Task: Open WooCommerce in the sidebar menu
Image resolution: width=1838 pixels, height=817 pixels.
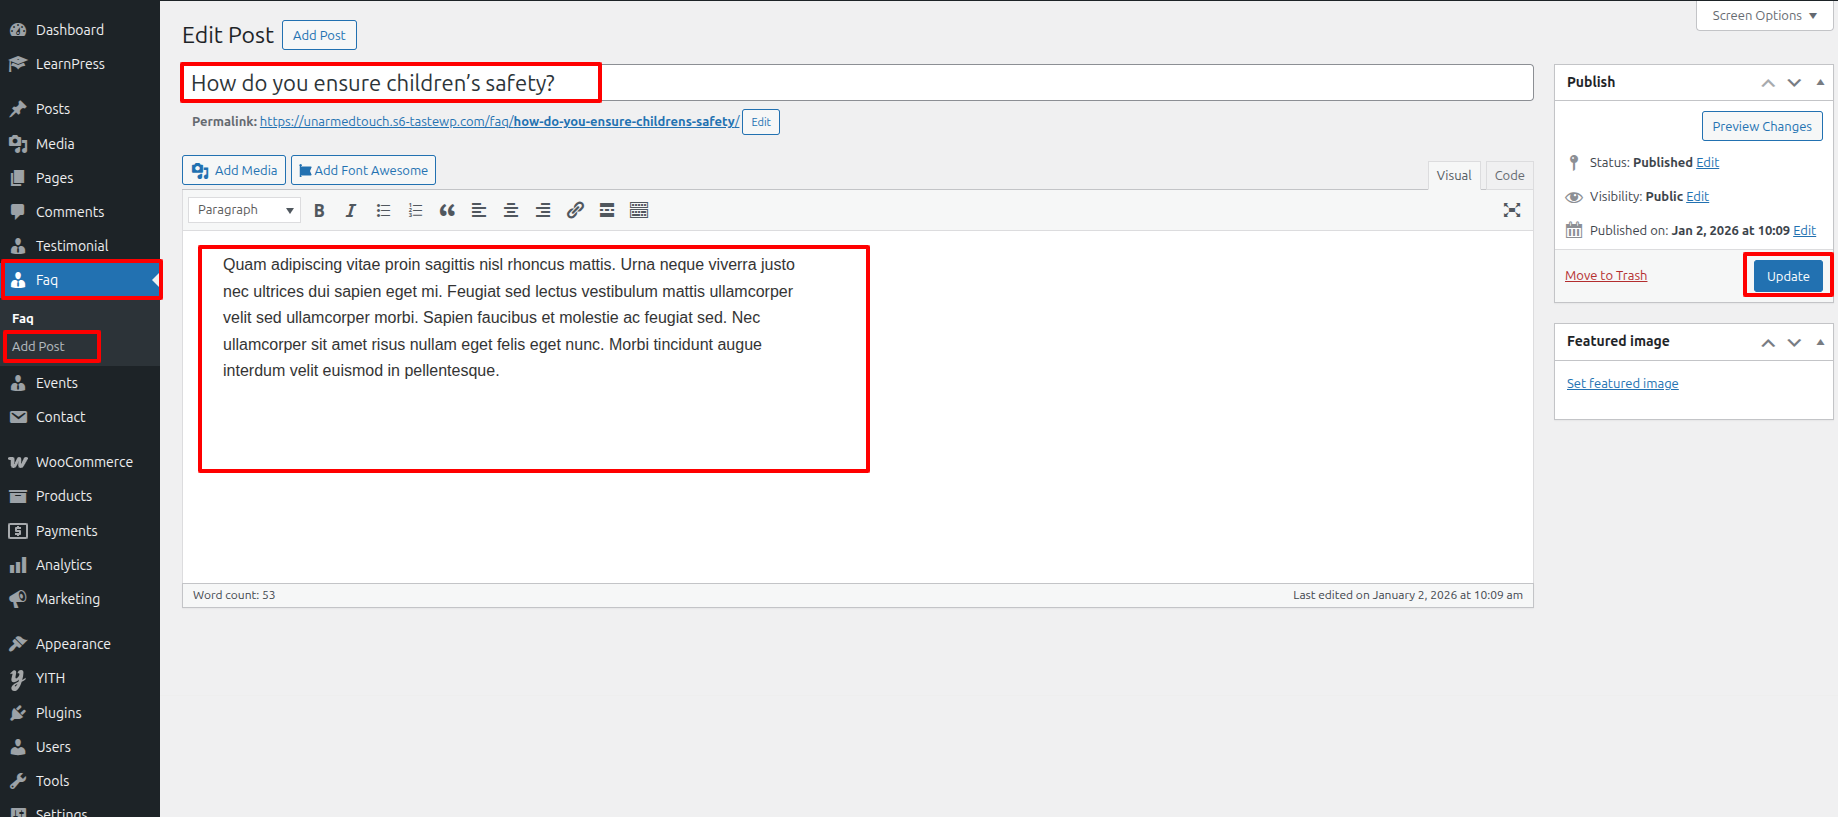Action: (x=84, y=462)
